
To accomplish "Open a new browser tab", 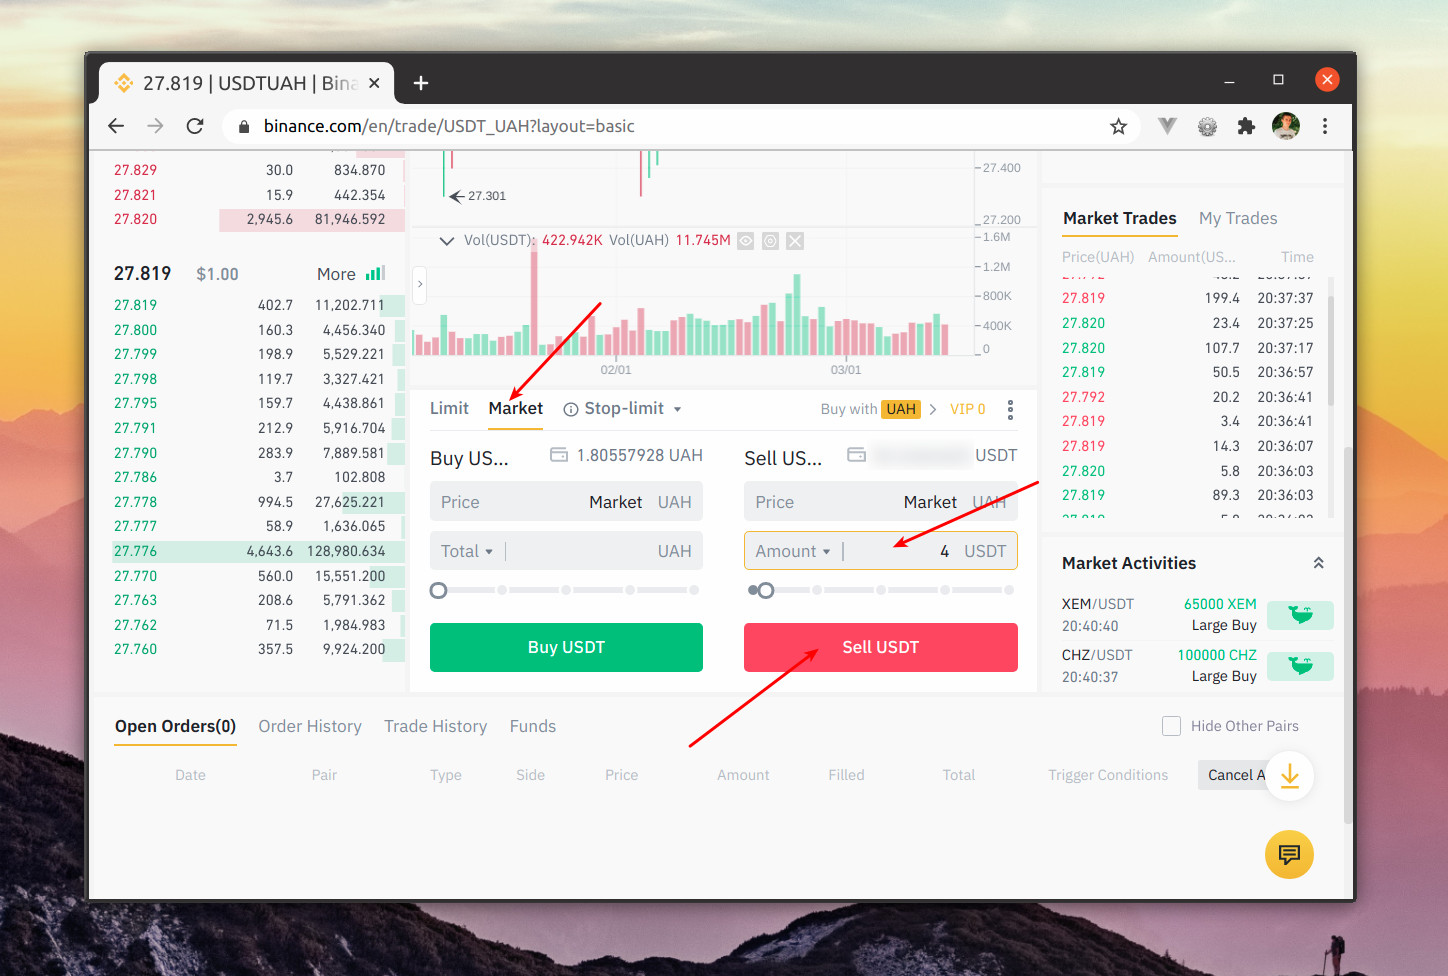I will click(x=421, y=83).
